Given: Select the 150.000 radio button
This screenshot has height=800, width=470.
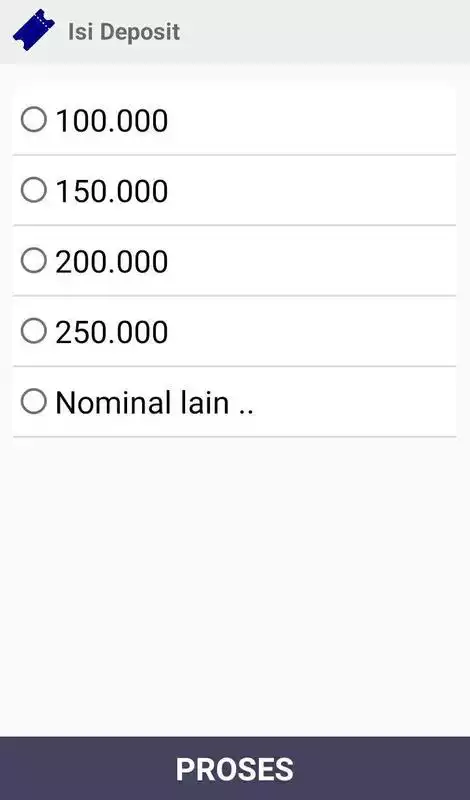Looking at the screenshot, I should coord(34,190).
